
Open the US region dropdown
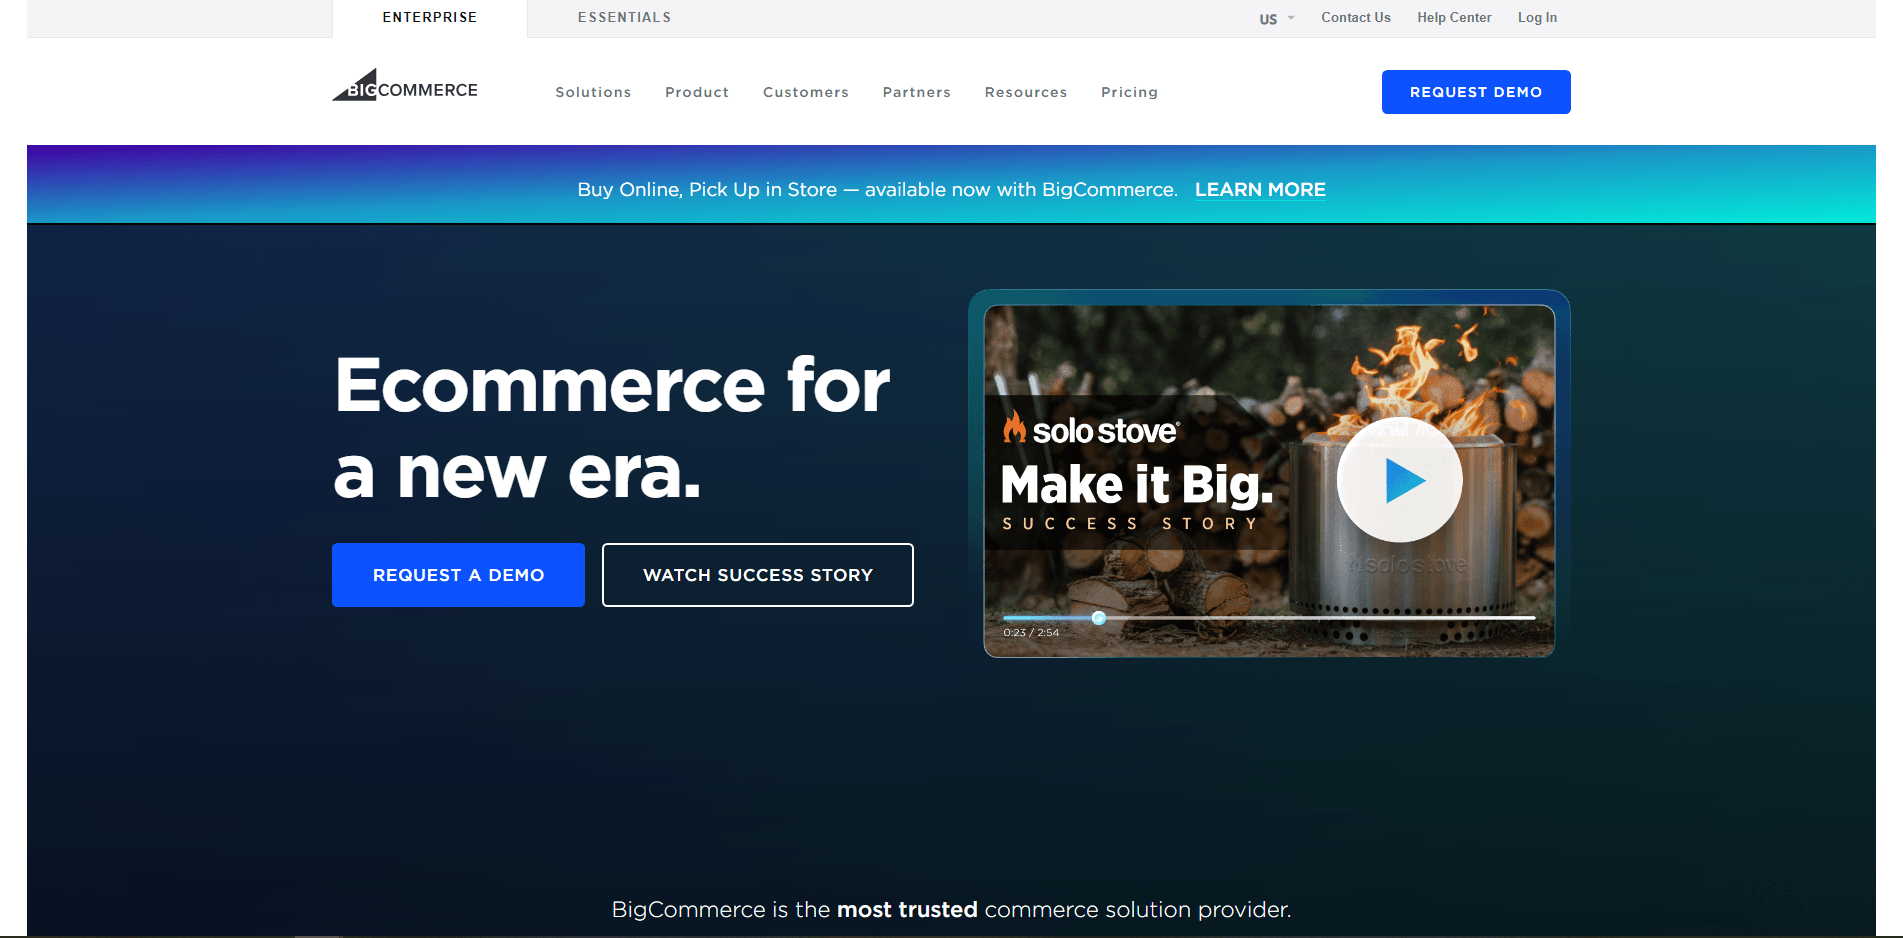[x=1276, y=19]
